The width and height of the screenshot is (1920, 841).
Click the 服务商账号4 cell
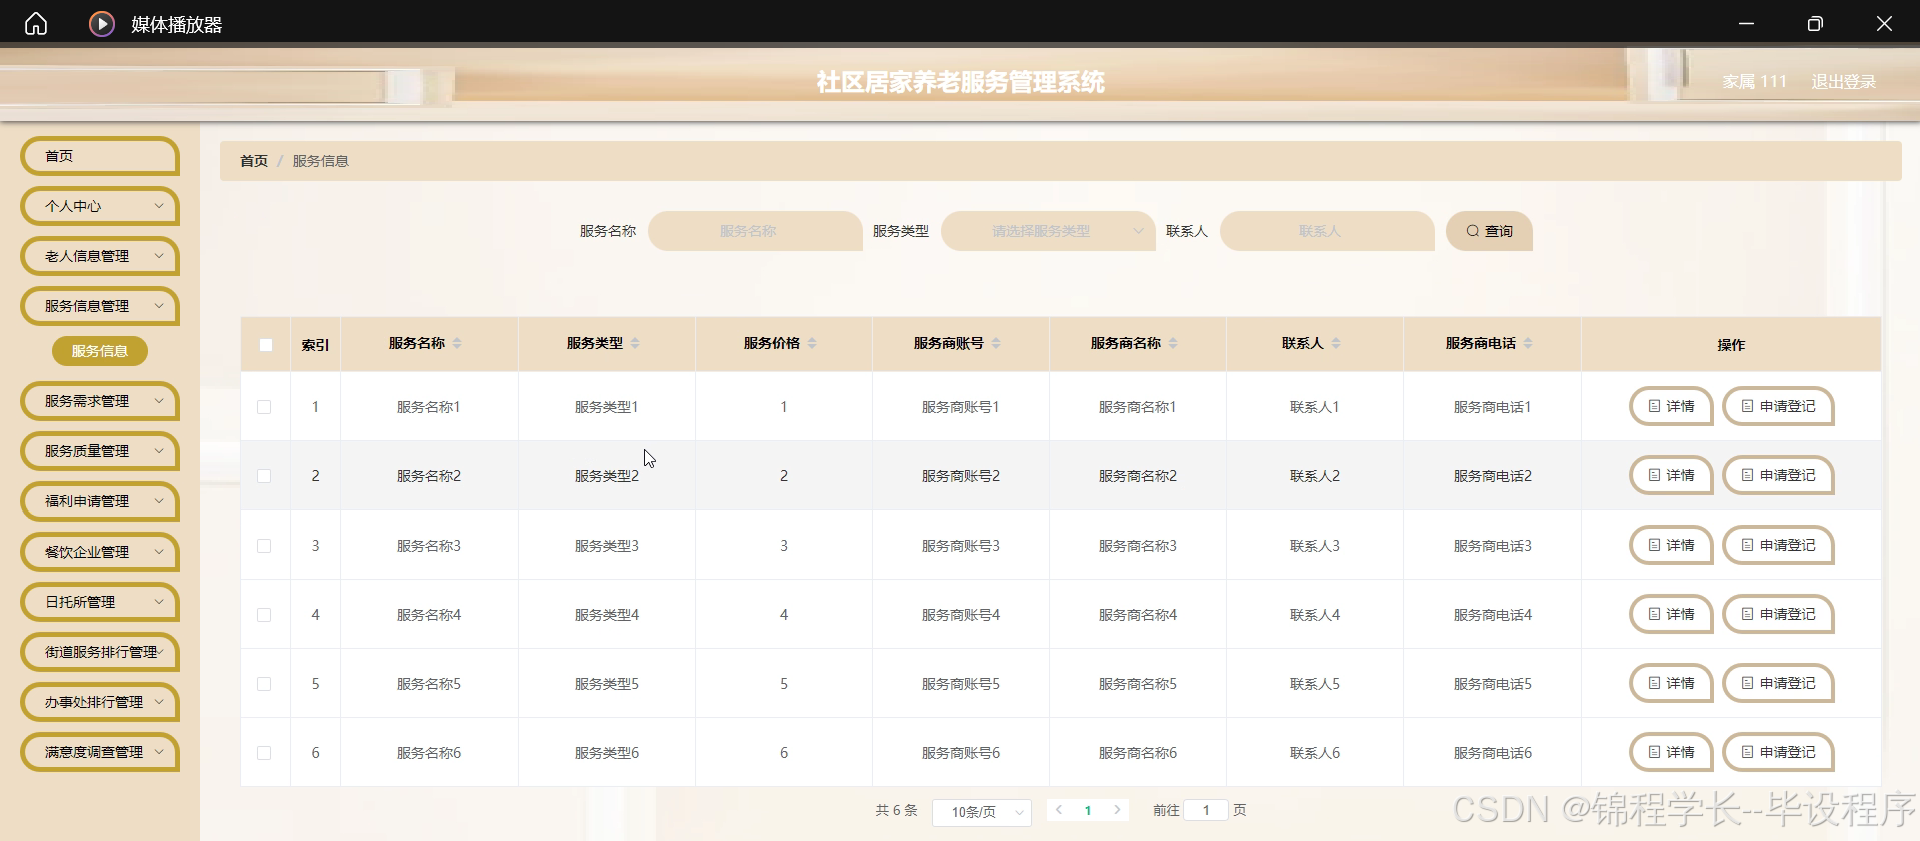click(x=961, y=615)
